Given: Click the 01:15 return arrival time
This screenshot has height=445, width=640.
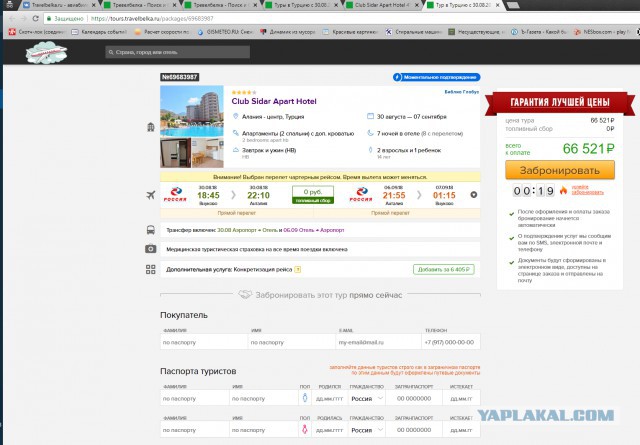Looking at the screenshot, I should [444, 195].
